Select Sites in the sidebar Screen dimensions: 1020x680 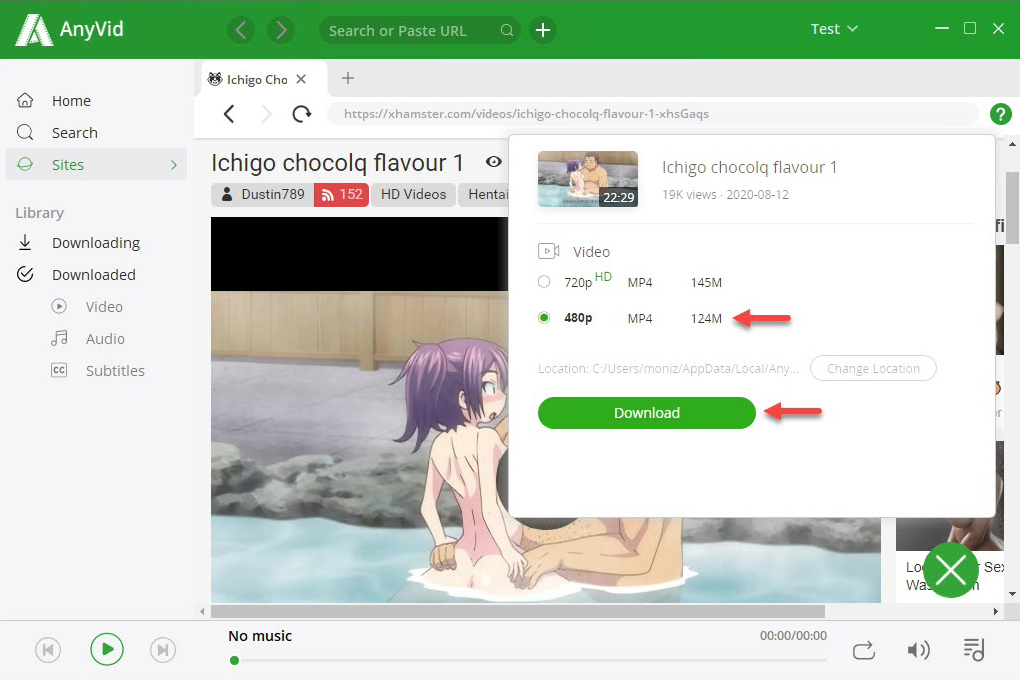[96, 165]
